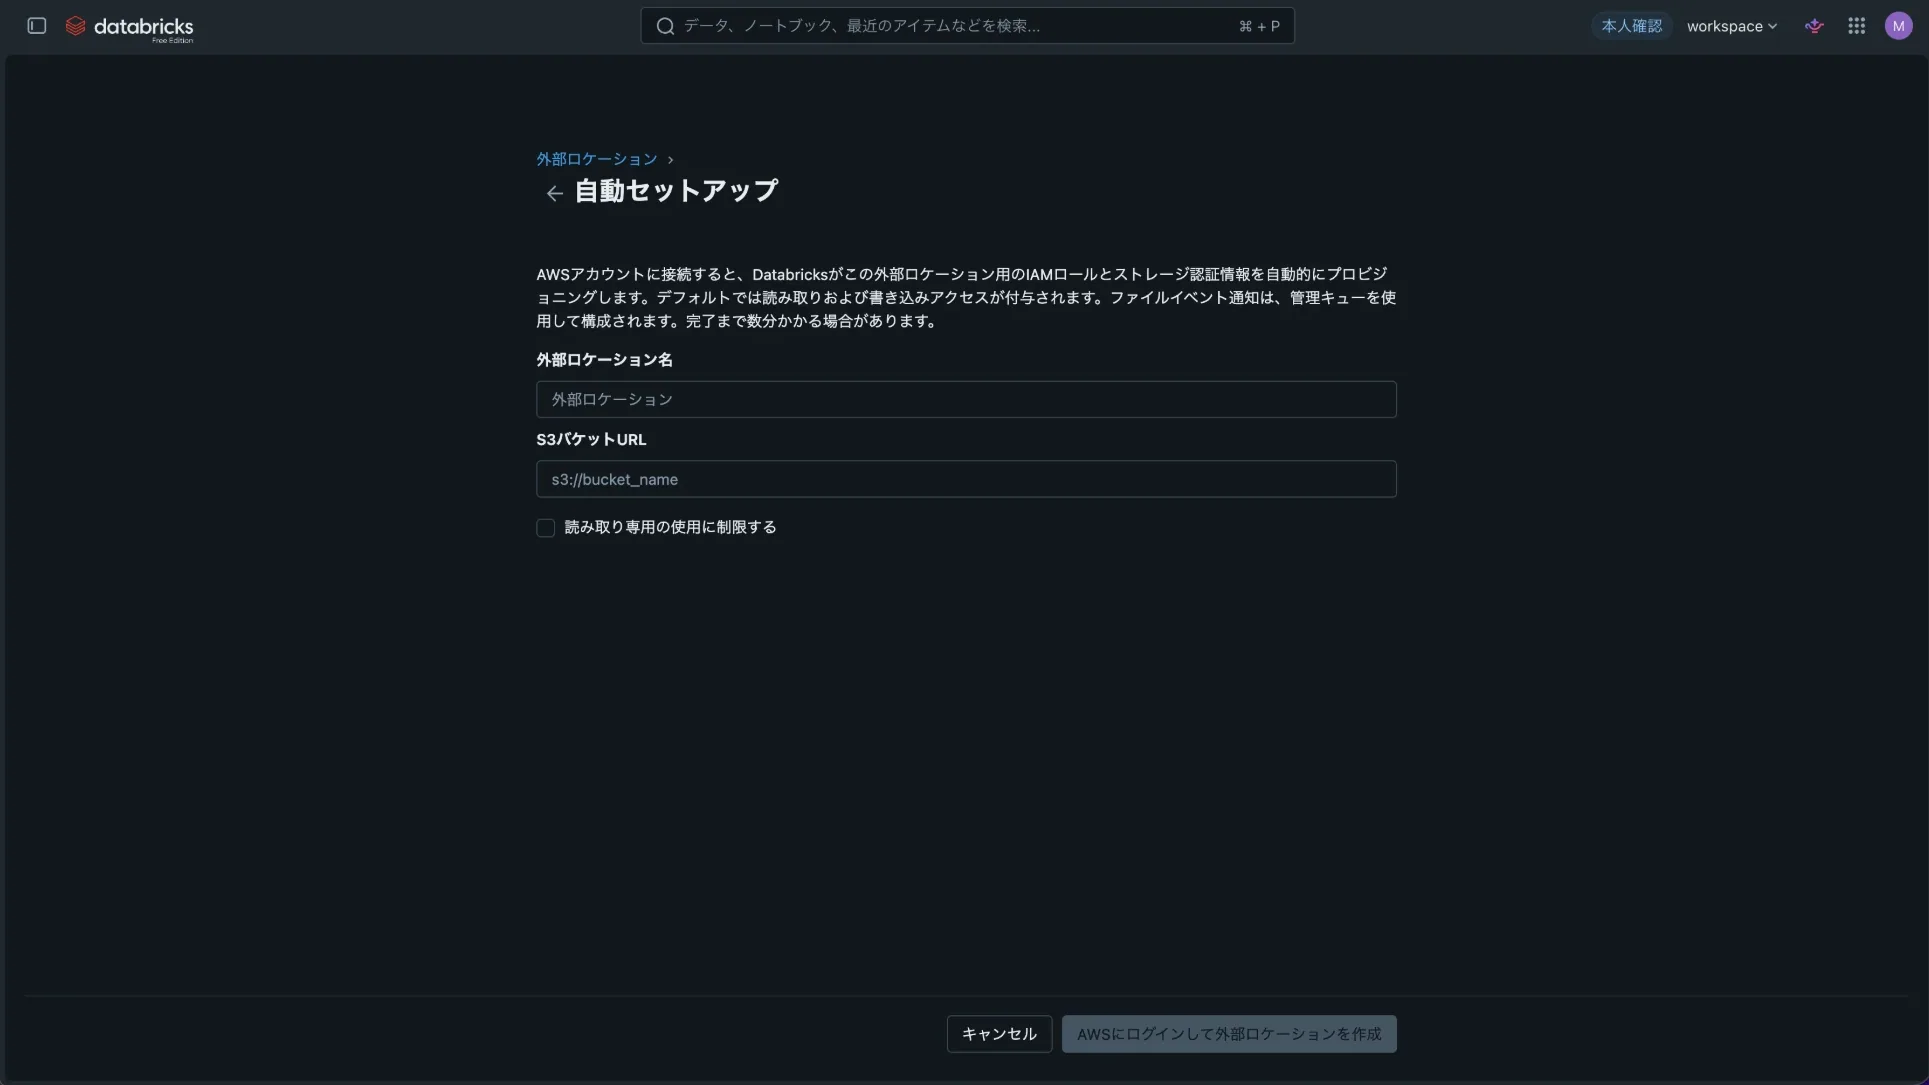This screenshot has height=1085, width=1929.
Task: Click the 自動セットアップ heading text
Action: 676,191
